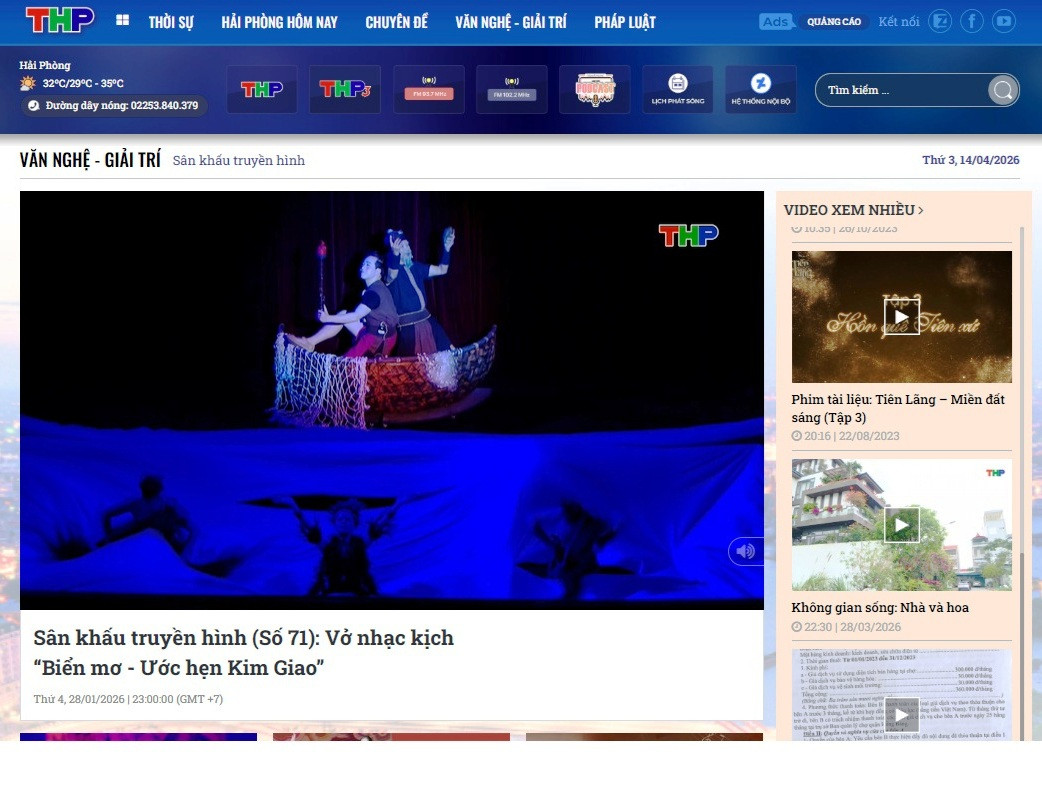The width and height of the screenshot is (1042, 786).
Task: Tune to FM 93.7 MHz radio icon
Action: 429,89
